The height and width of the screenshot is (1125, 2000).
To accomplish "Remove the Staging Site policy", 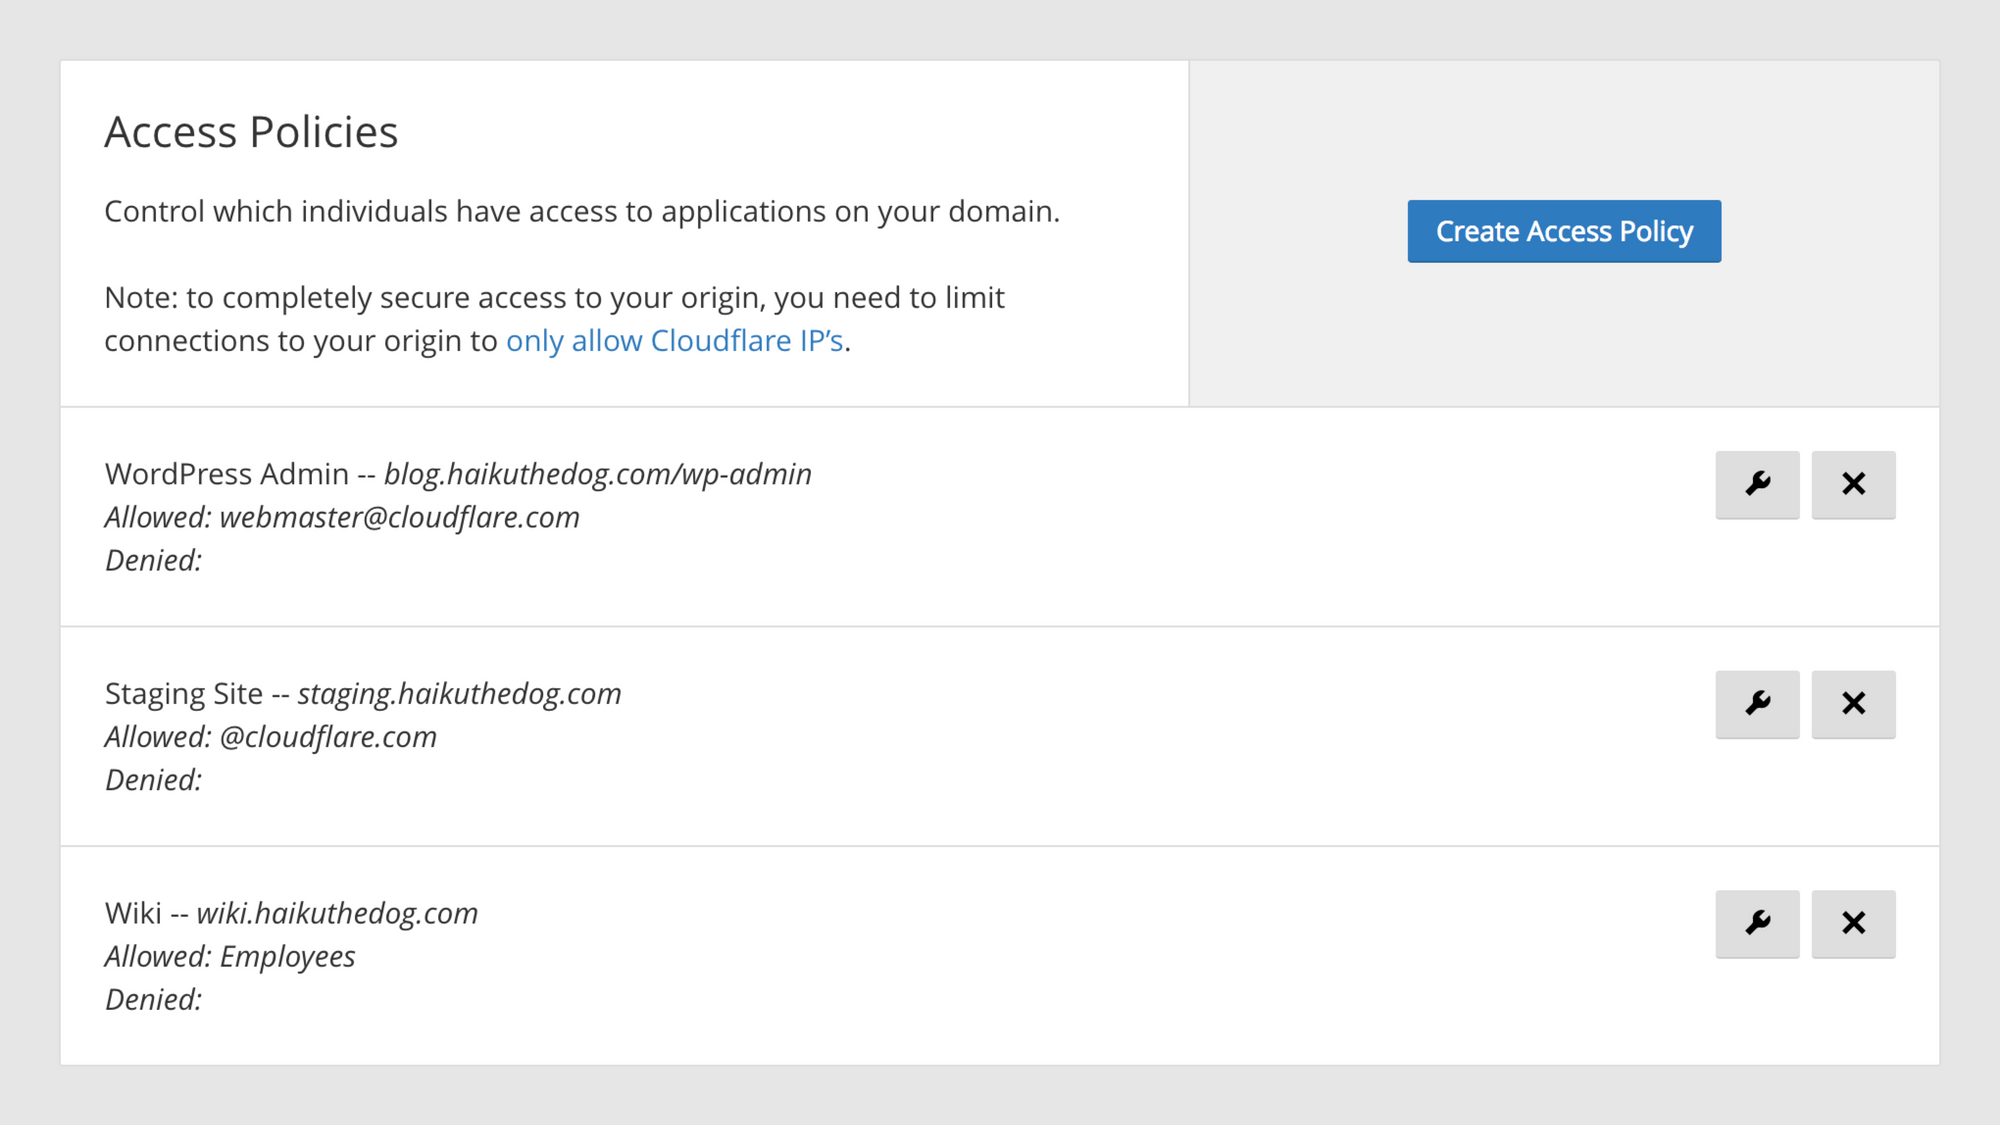I will coord(1853,704).
